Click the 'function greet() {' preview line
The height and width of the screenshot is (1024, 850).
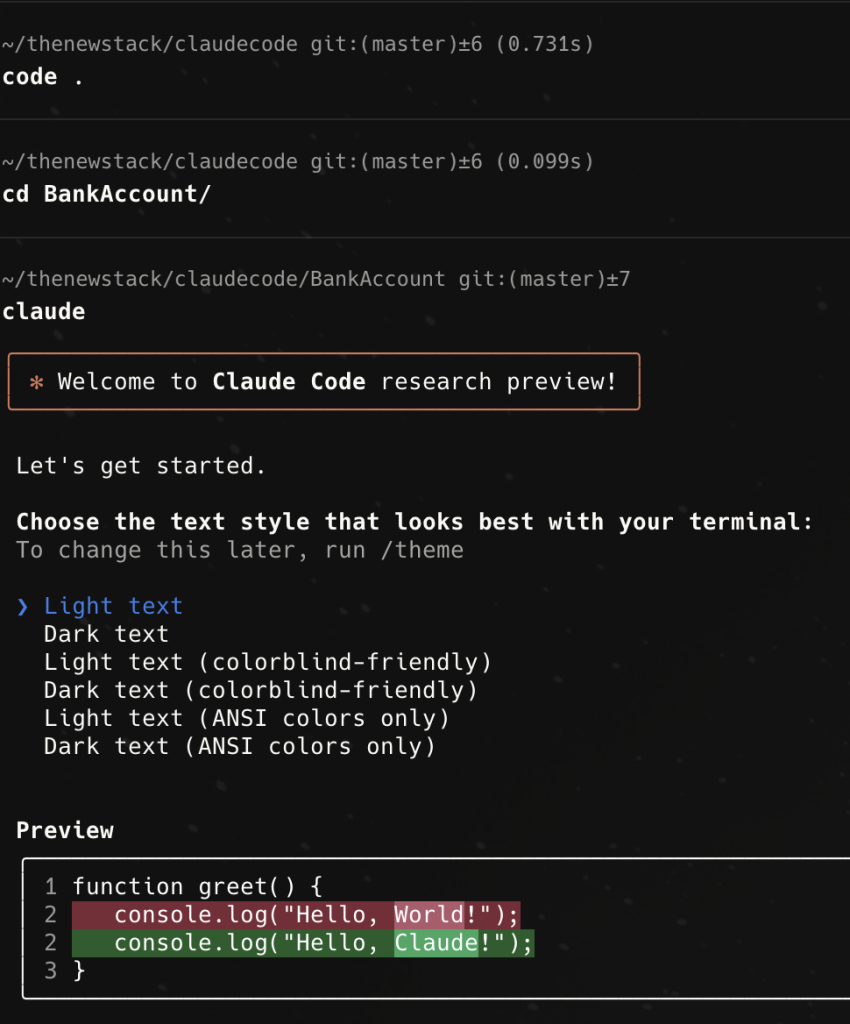point(197,887)
